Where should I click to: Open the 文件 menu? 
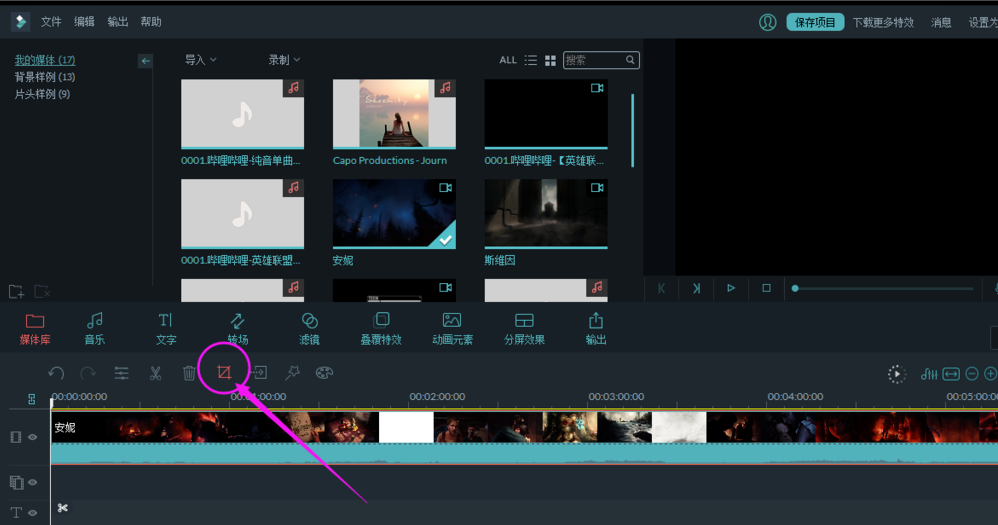[51, 22]
